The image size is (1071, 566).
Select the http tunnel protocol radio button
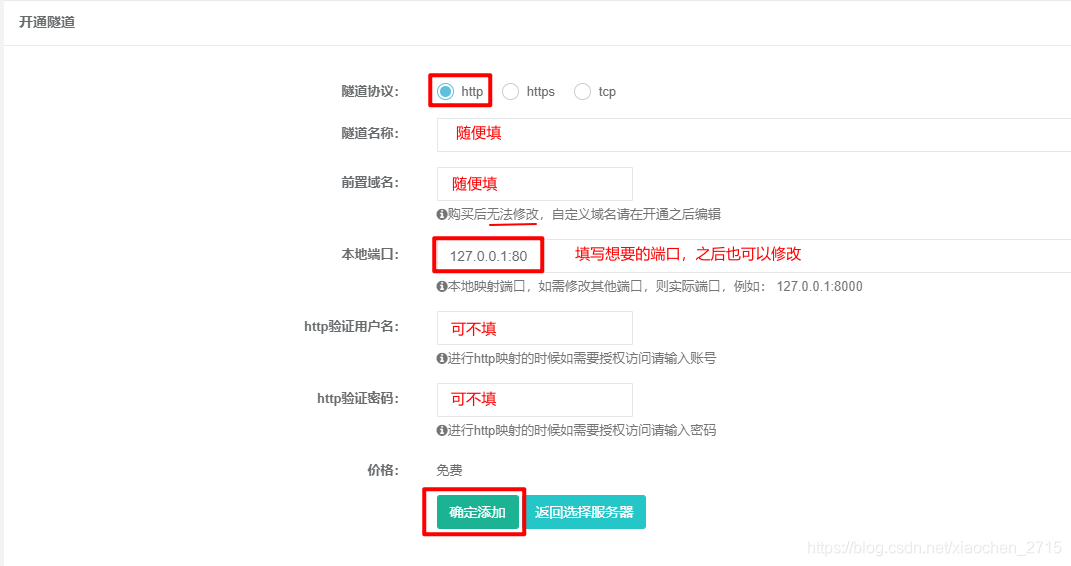445,91
